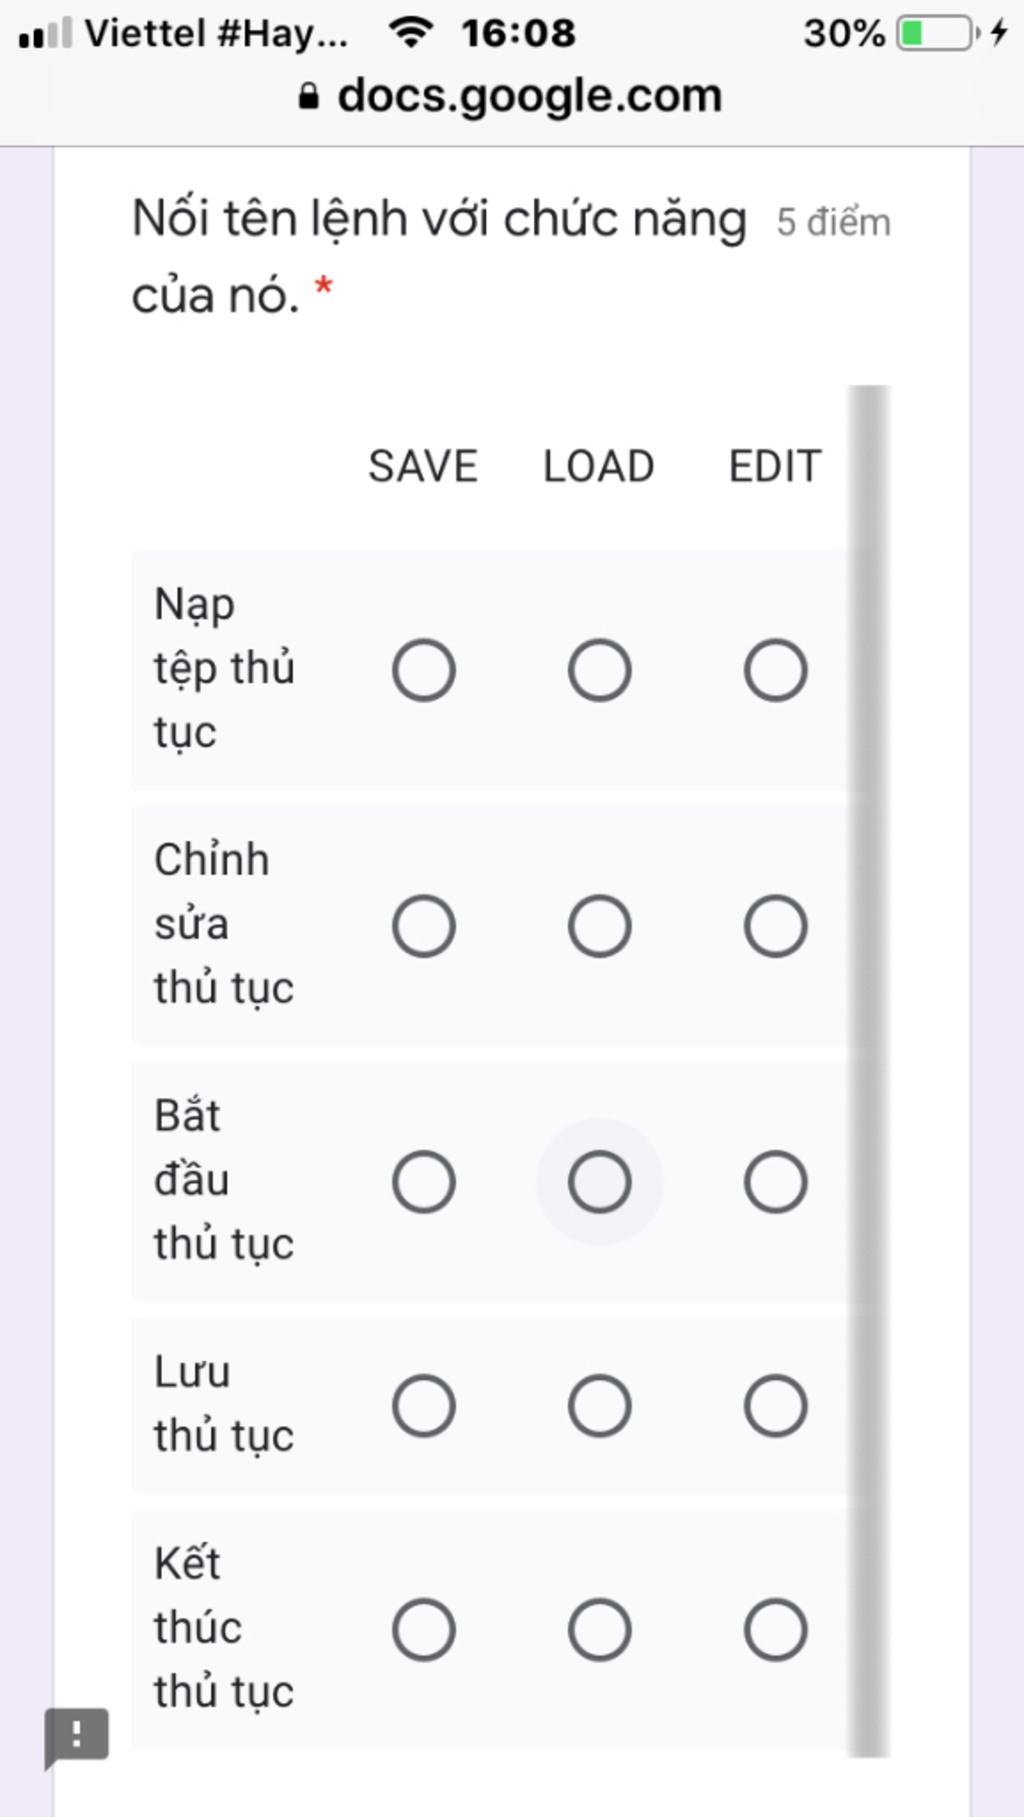Image resolution: width=1024 pixels, height=1817 pixels.
Task: Tap the padlock icon beside the URL
Action: click(x=309, y=96)
